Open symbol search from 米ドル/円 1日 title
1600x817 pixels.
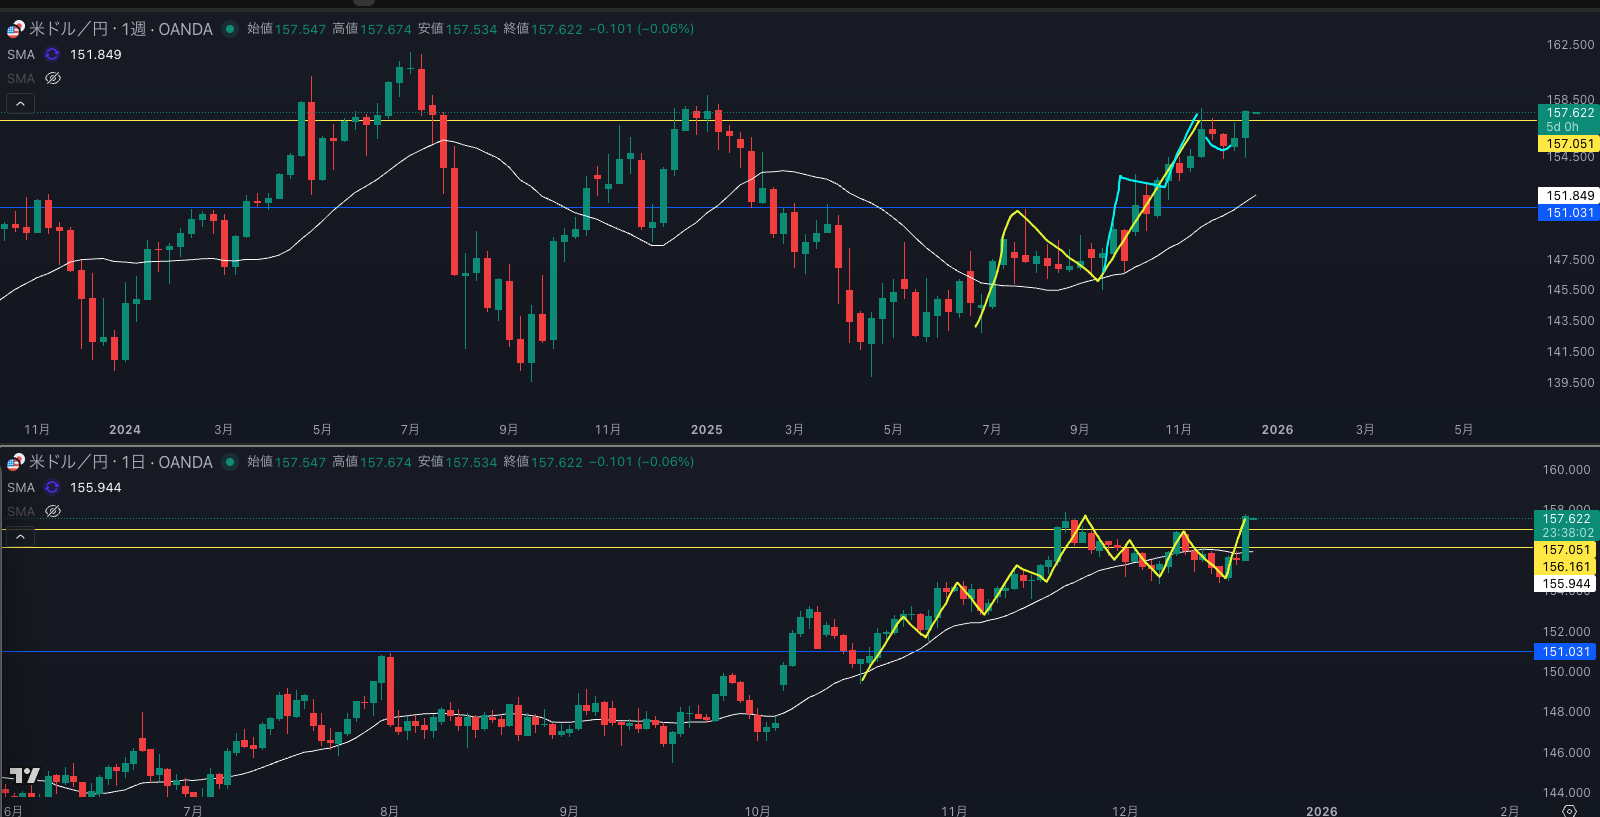120,462
